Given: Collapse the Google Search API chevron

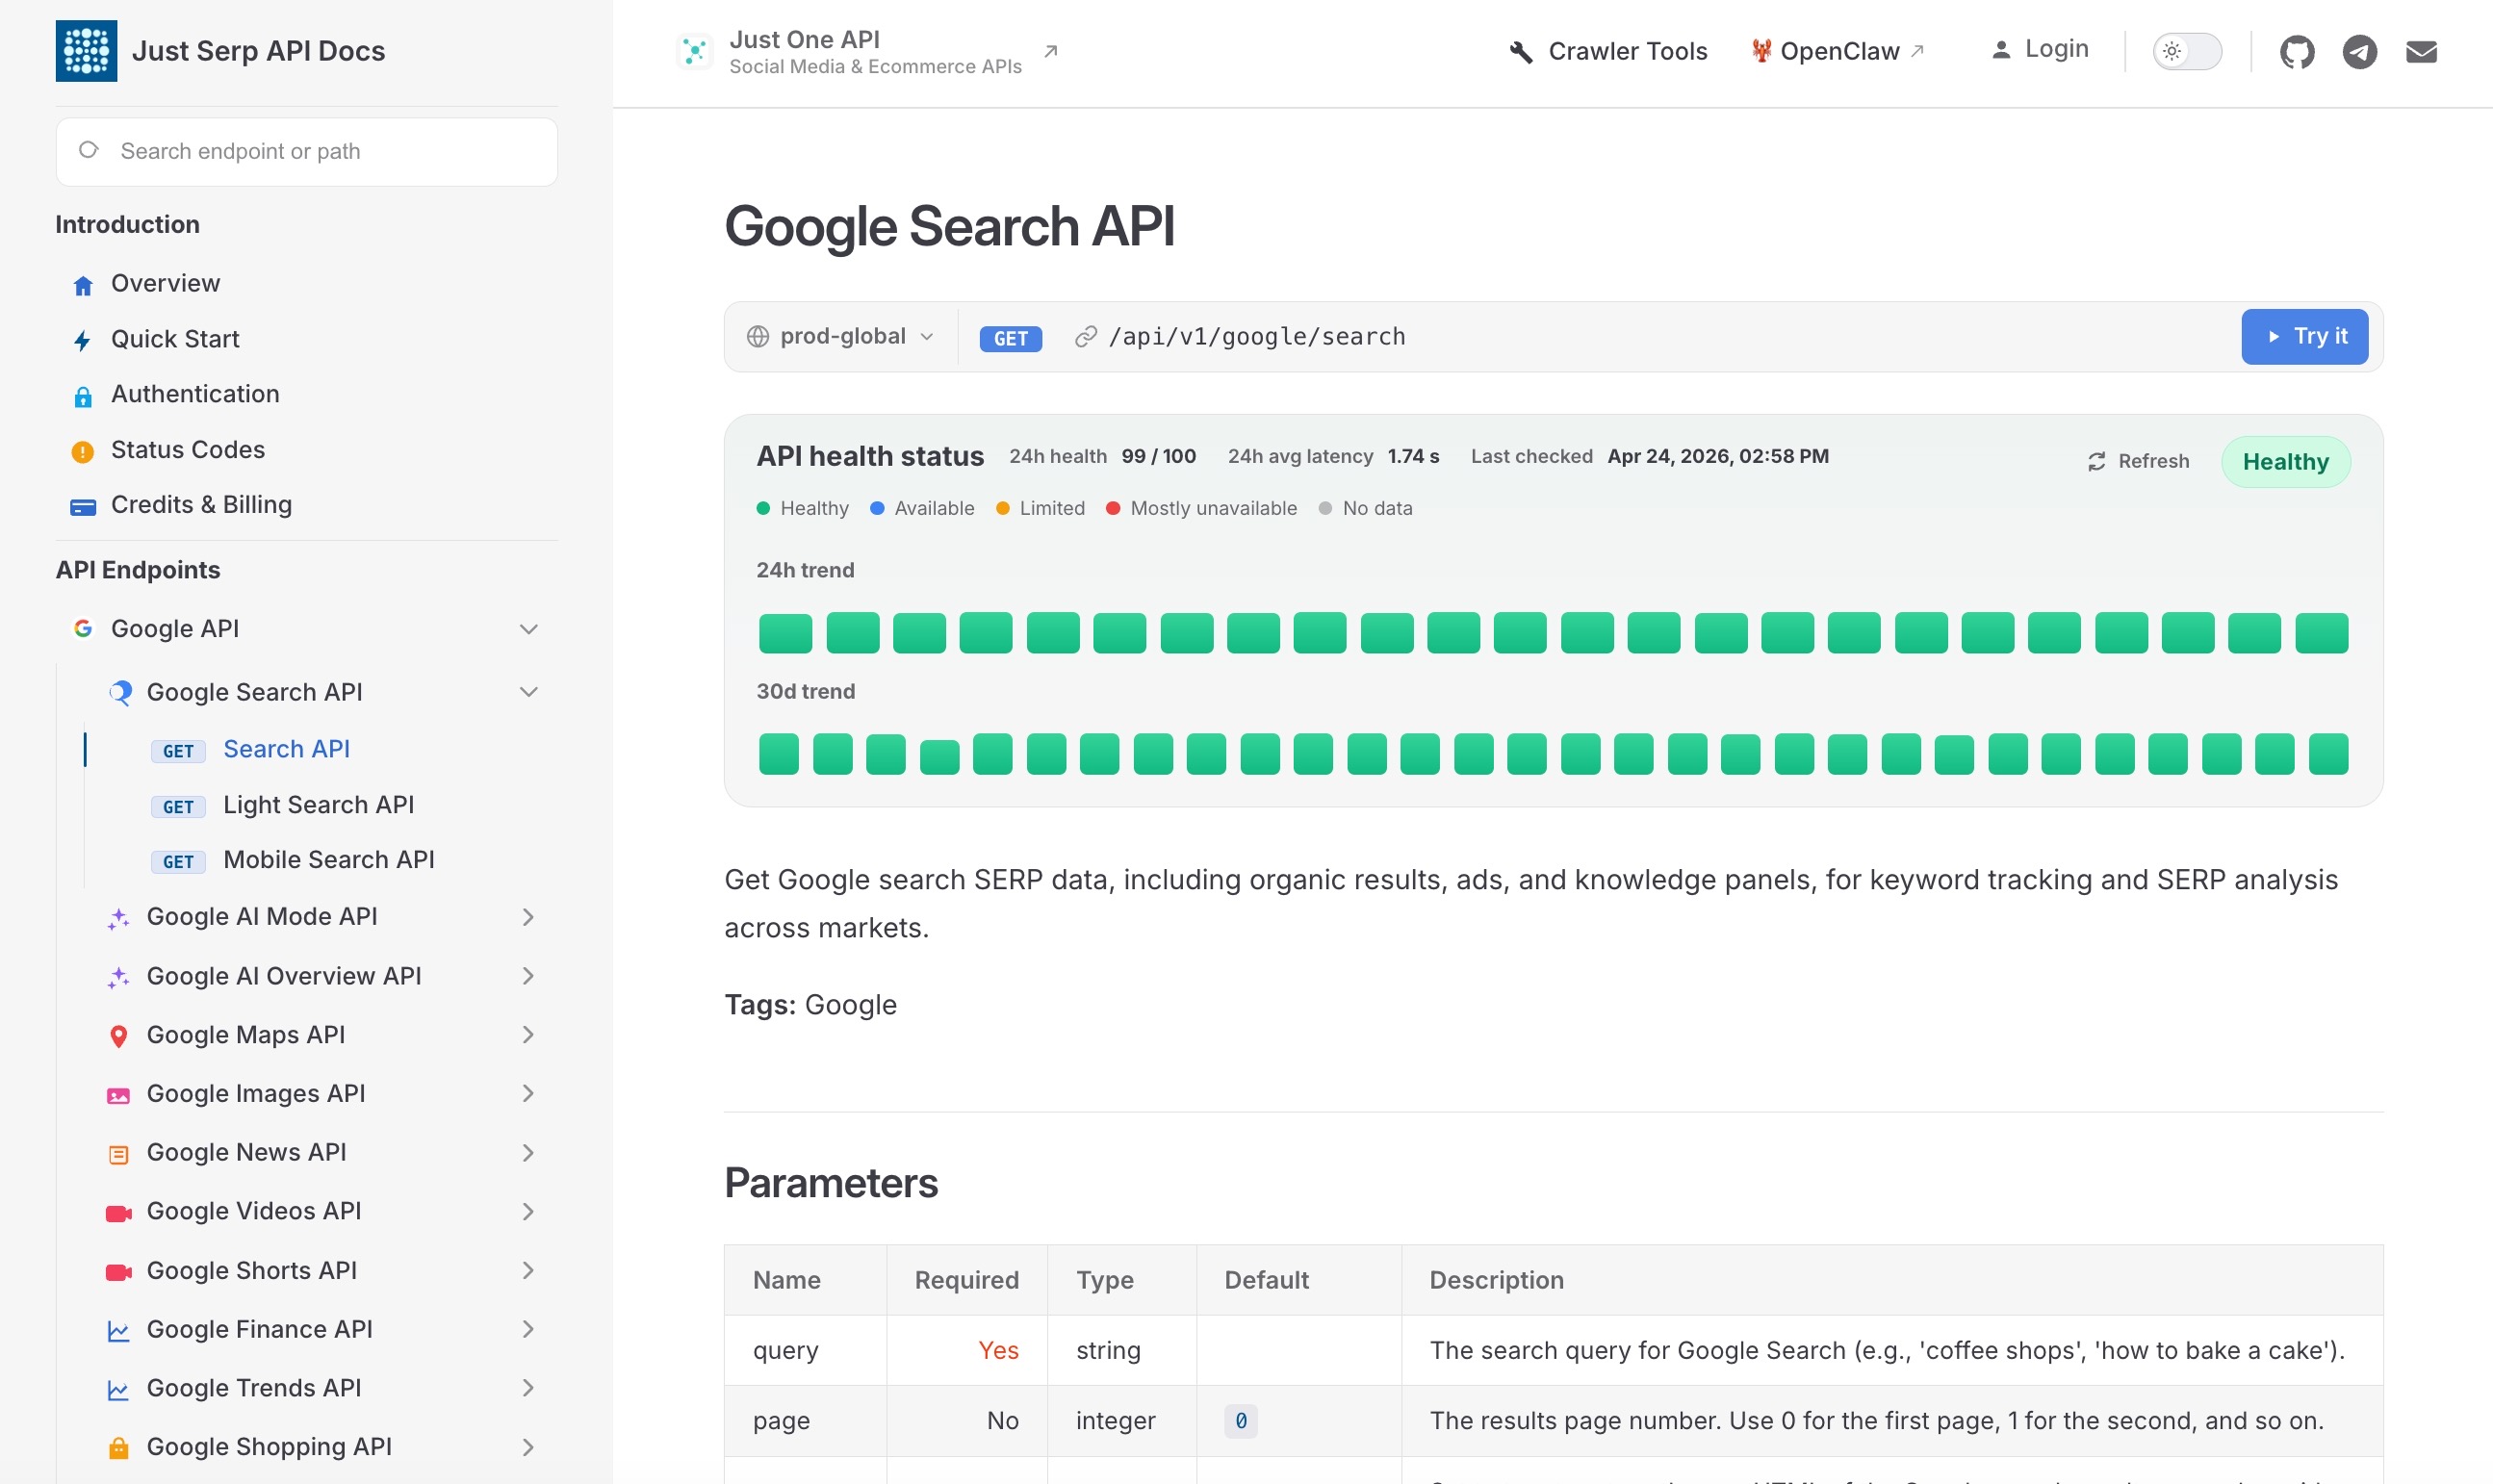Looking at the screenshot, I should tap(529, 692).
